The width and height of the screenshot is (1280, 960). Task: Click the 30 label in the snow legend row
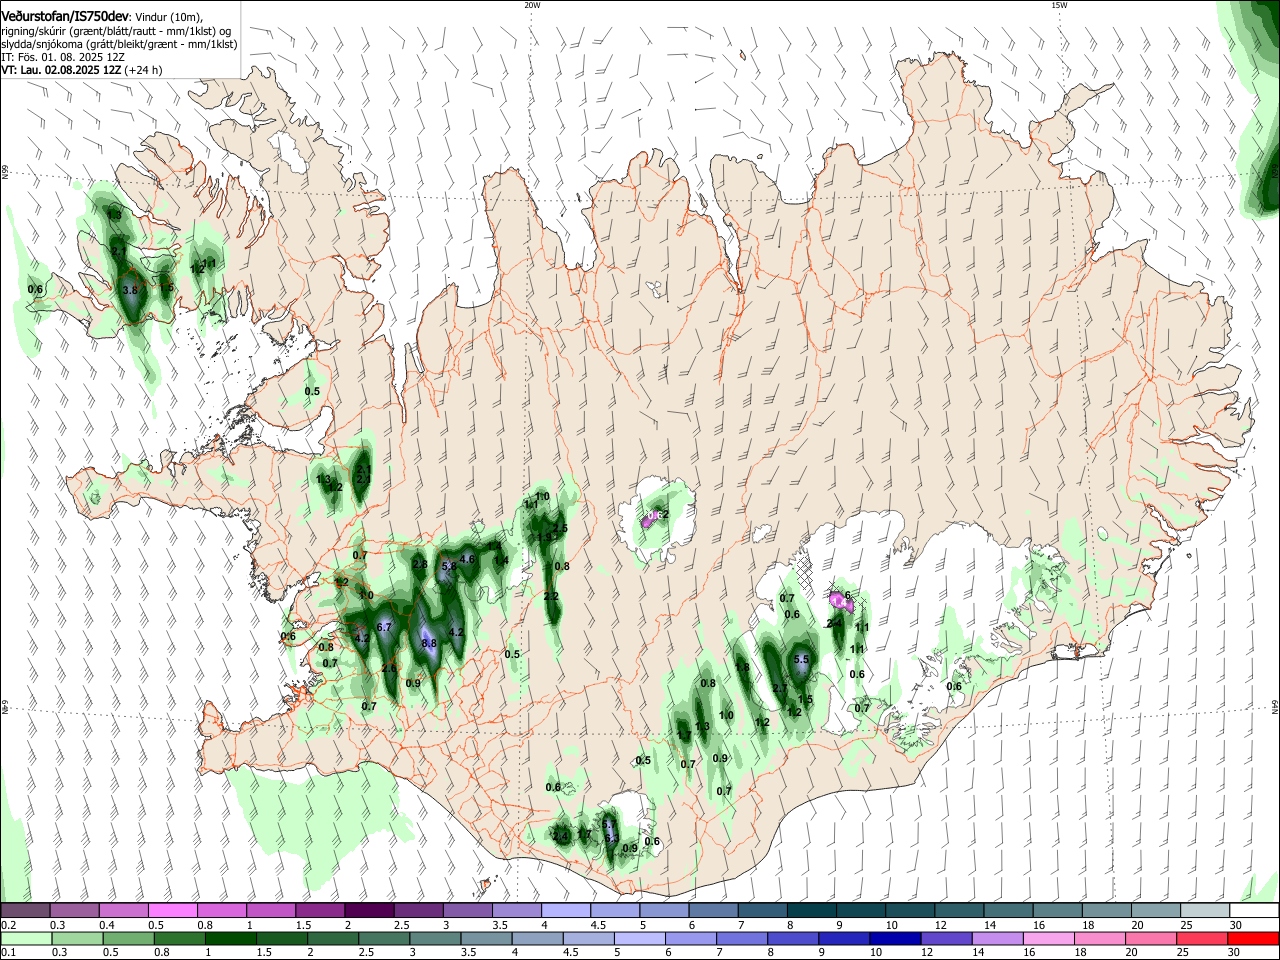tap(1236, 925)
